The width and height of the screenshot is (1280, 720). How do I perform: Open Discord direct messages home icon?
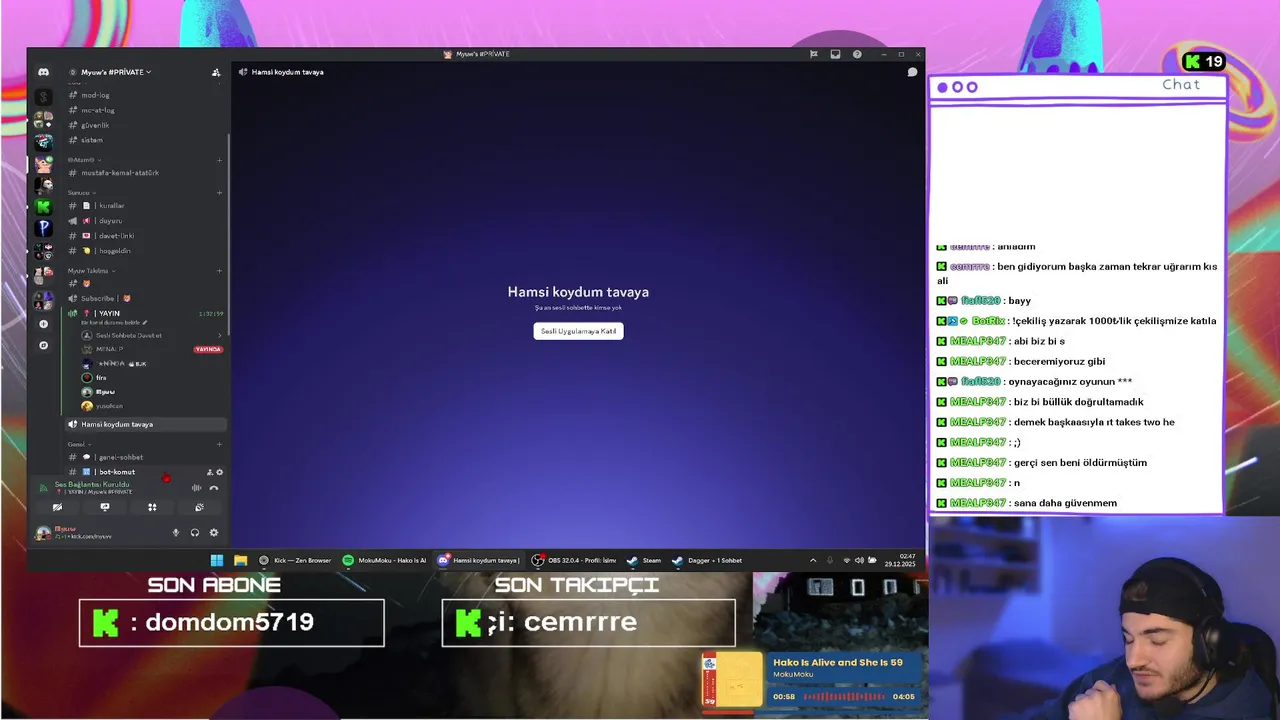pos(43,72)
